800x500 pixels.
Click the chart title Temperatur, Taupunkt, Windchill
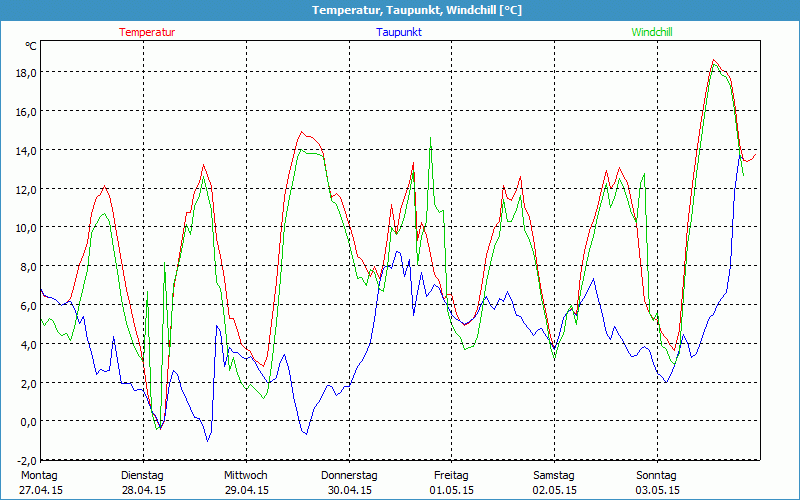(417, 10)
